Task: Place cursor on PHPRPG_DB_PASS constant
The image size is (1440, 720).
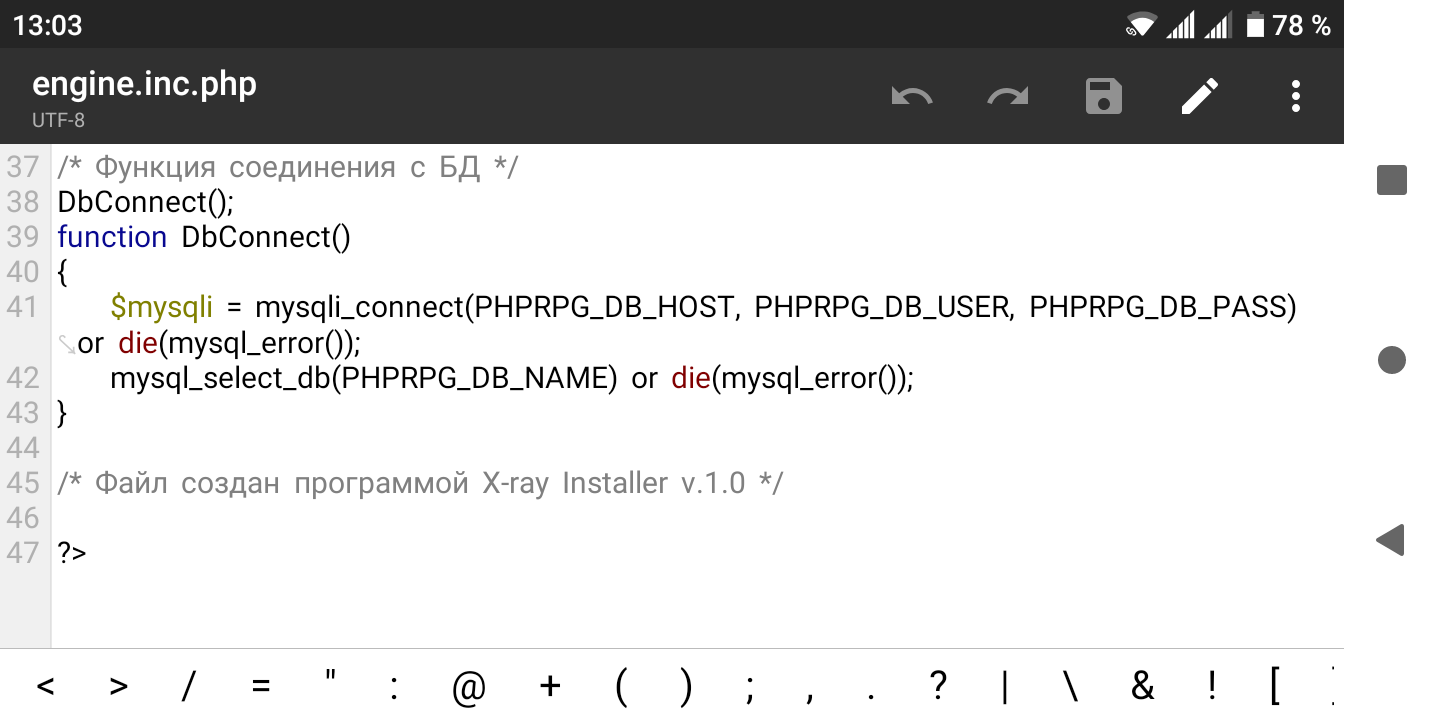Action: pyautogui.click(x=1156, y=308)
